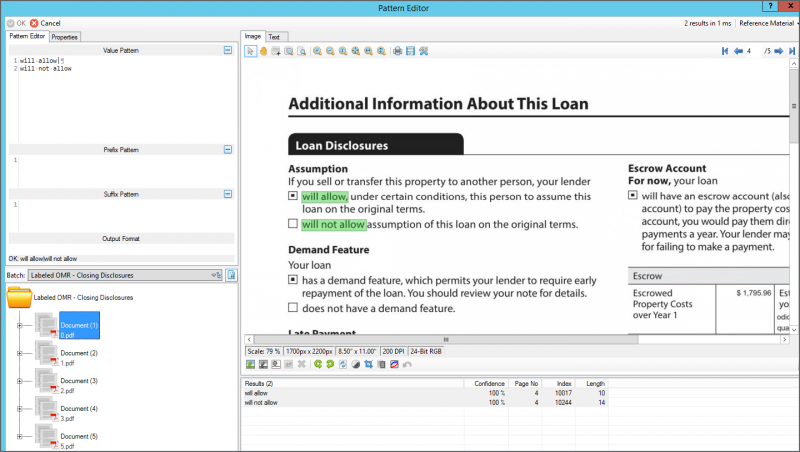The width and height of the screenshot is (800, 452).
Task: Activate the hand pan tool
Action: pyautogui.click(x=263, y=51)
